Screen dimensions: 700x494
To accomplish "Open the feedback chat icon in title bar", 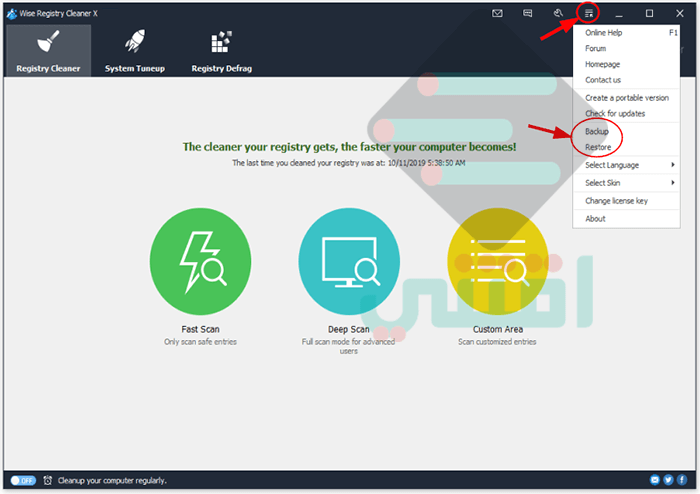I will [x=527, y=13].
